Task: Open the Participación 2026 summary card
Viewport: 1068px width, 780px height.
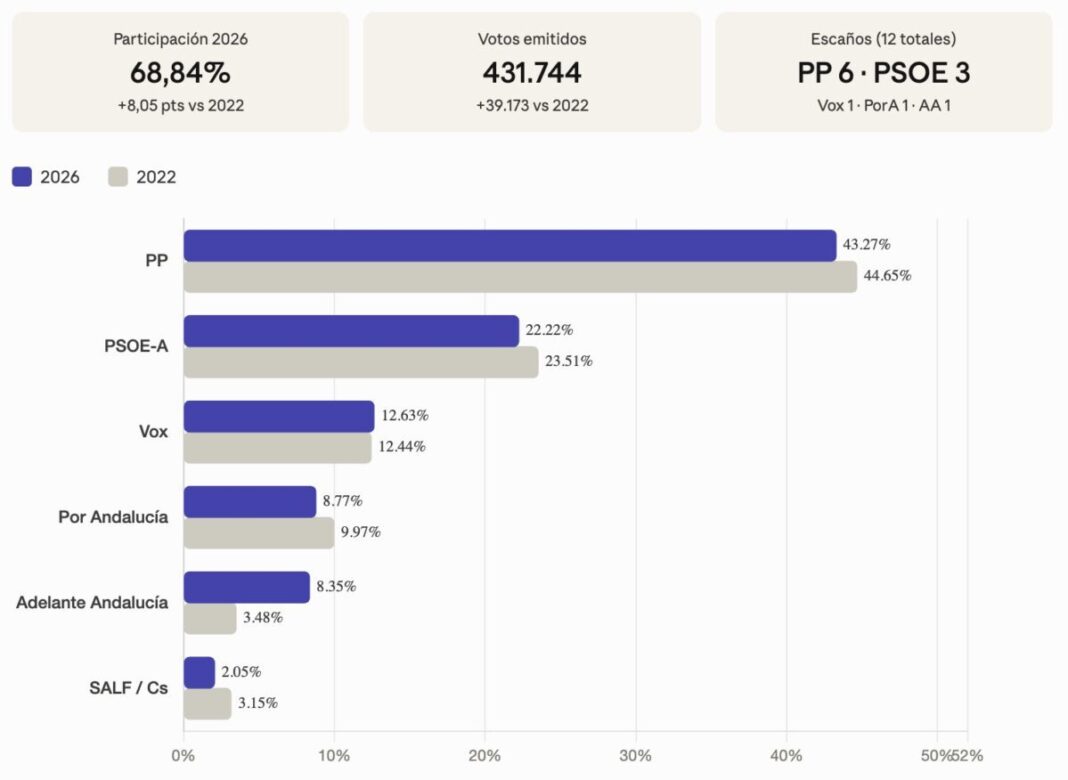Action: pos(180,72)
